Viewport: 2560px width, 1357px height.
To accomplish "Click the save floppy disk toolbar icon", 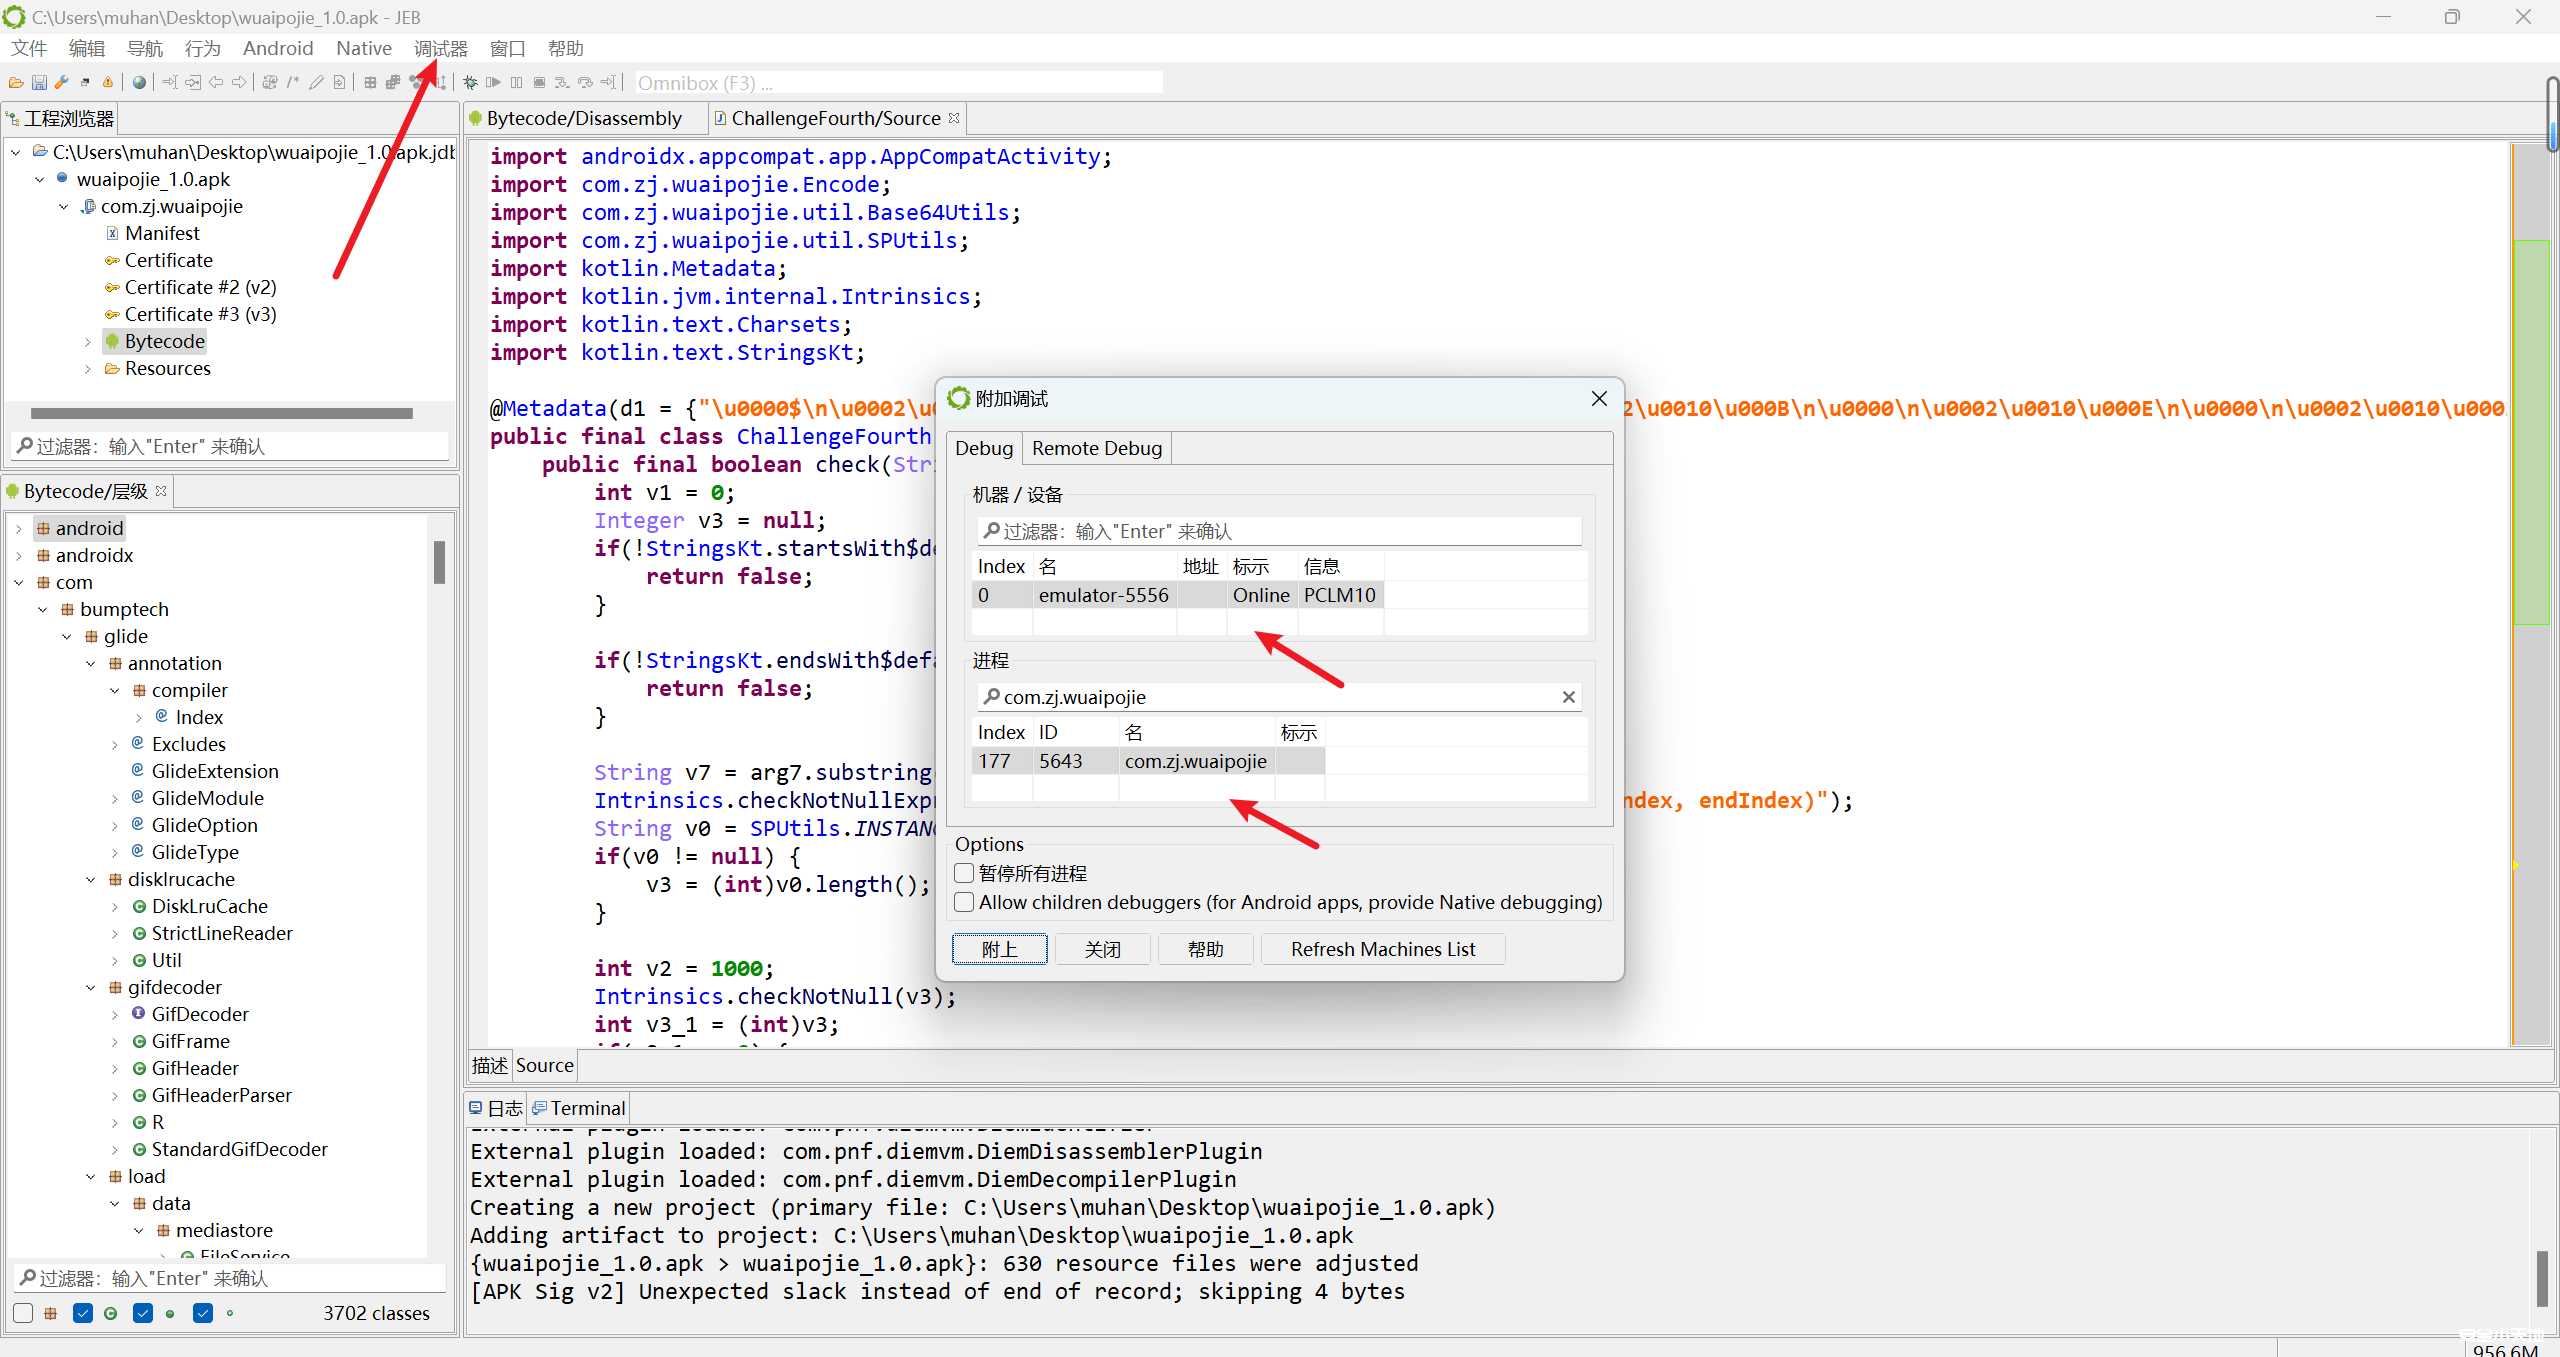I will click(39, 83).
